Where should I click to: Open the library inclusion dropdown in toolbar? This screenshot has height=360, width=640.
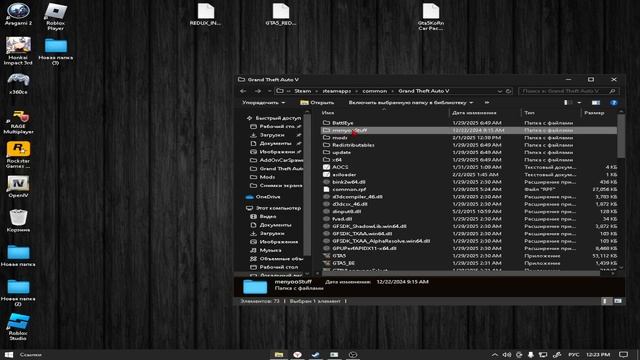click(x=411, y=103)
